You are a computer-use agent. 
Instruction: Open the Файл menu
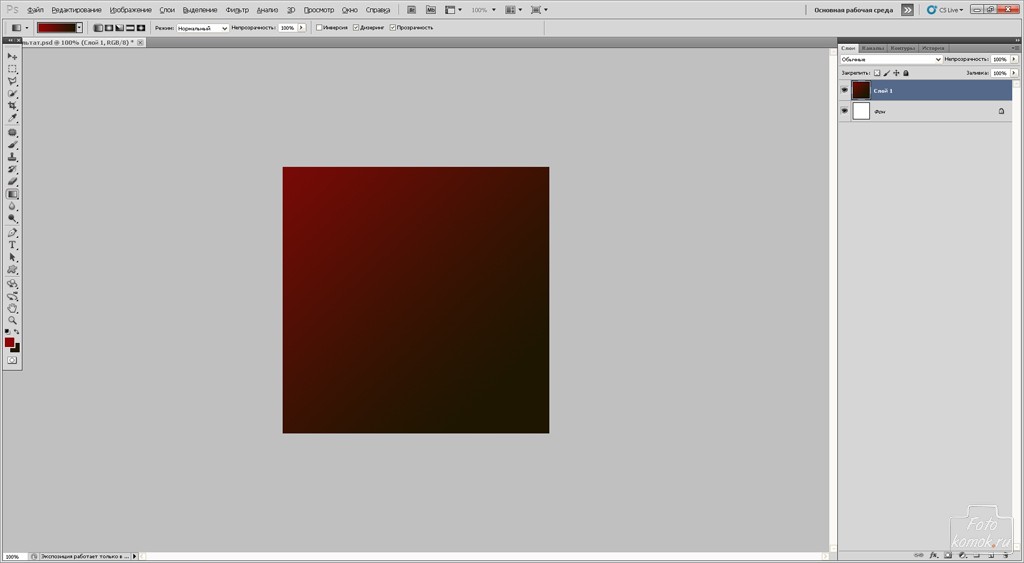pyautogui.click(x=35, y=10)
